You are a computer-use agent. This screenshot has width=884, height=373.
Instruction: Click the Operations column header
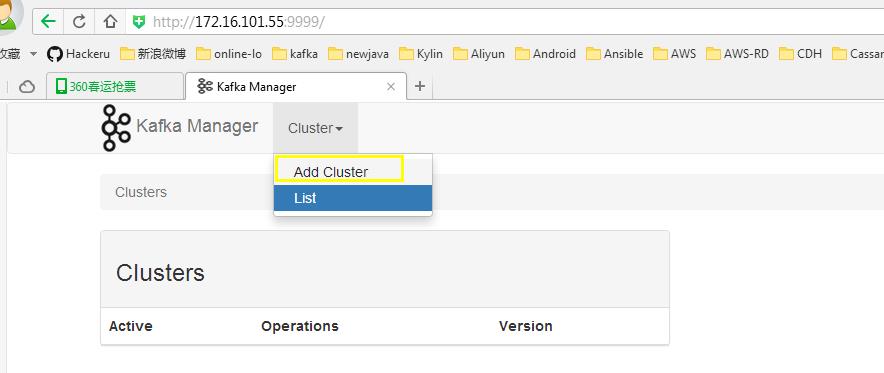pyautogui.click(x=300, y=326)
